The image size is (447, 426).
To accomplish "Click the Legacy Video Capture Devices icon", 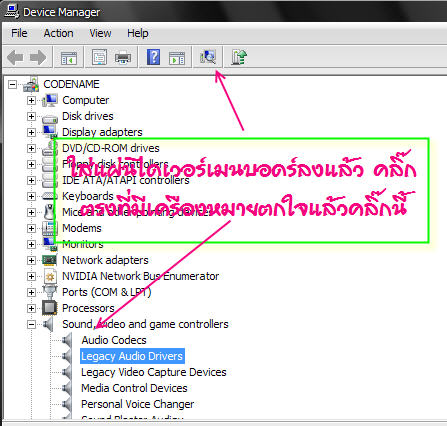I will point(67,372).
